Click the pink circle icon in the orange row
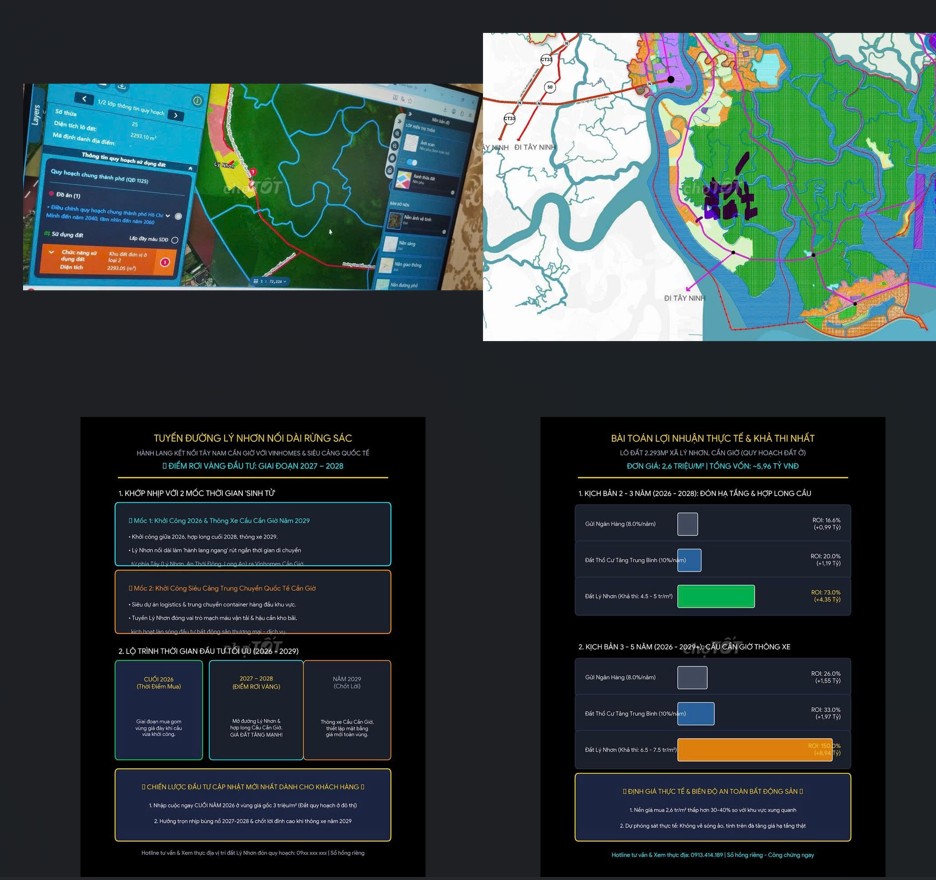 tap(165, 262)
